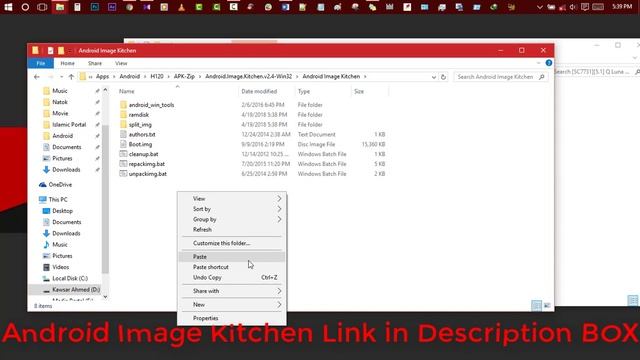Viewport: 640px width, 360px height.
Task: Click the Forward arrow in Explorer
Action: pos(51,77)
